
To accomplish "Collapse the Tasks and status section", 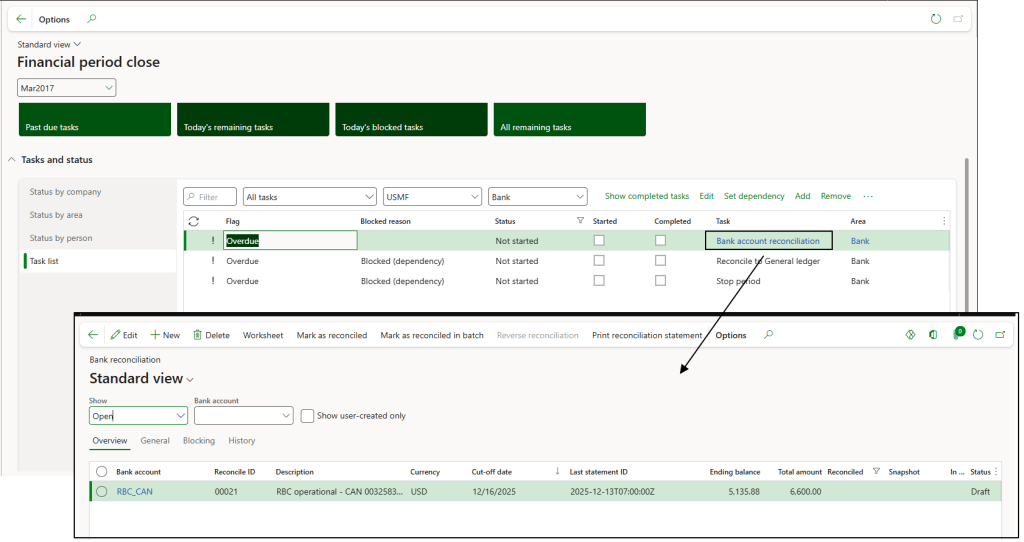I will [11, 160].
